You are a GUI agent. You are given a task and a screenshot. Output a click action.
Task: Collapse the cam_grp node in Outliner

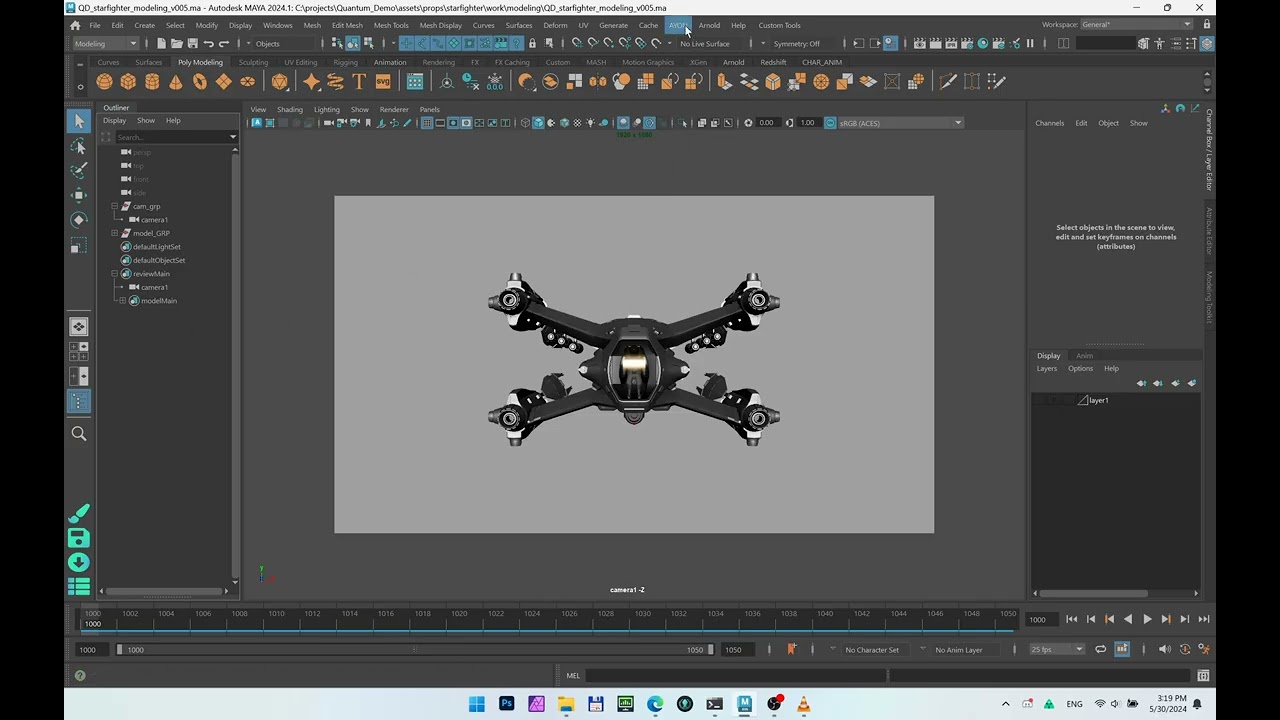point(115,206)
